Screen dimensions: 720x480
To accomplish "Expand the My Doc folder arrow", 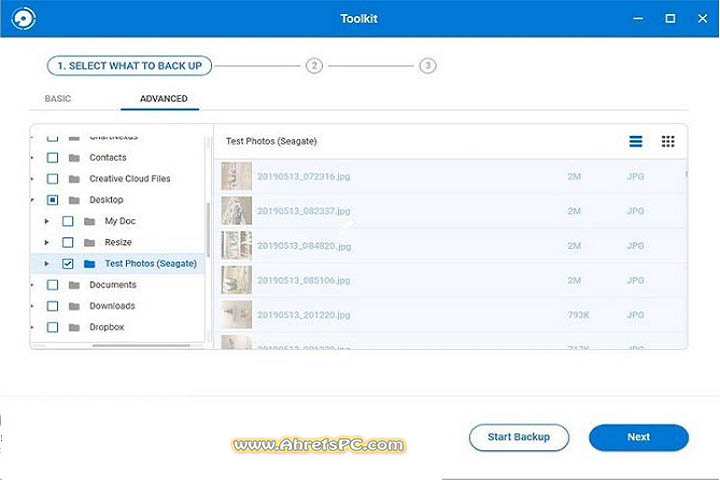I will tap(46, 221).
